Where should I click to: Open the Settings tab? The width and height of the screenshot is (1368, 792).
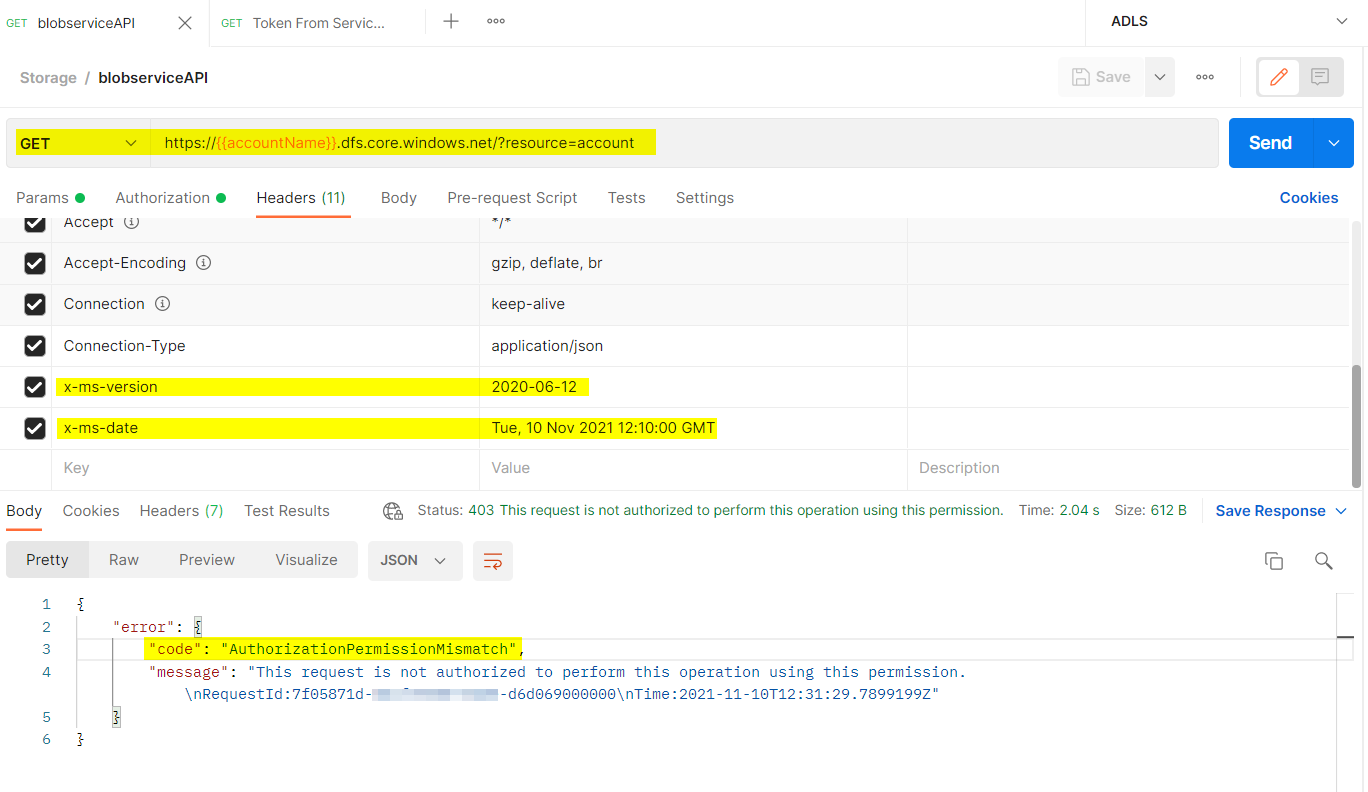click(705, 198)
